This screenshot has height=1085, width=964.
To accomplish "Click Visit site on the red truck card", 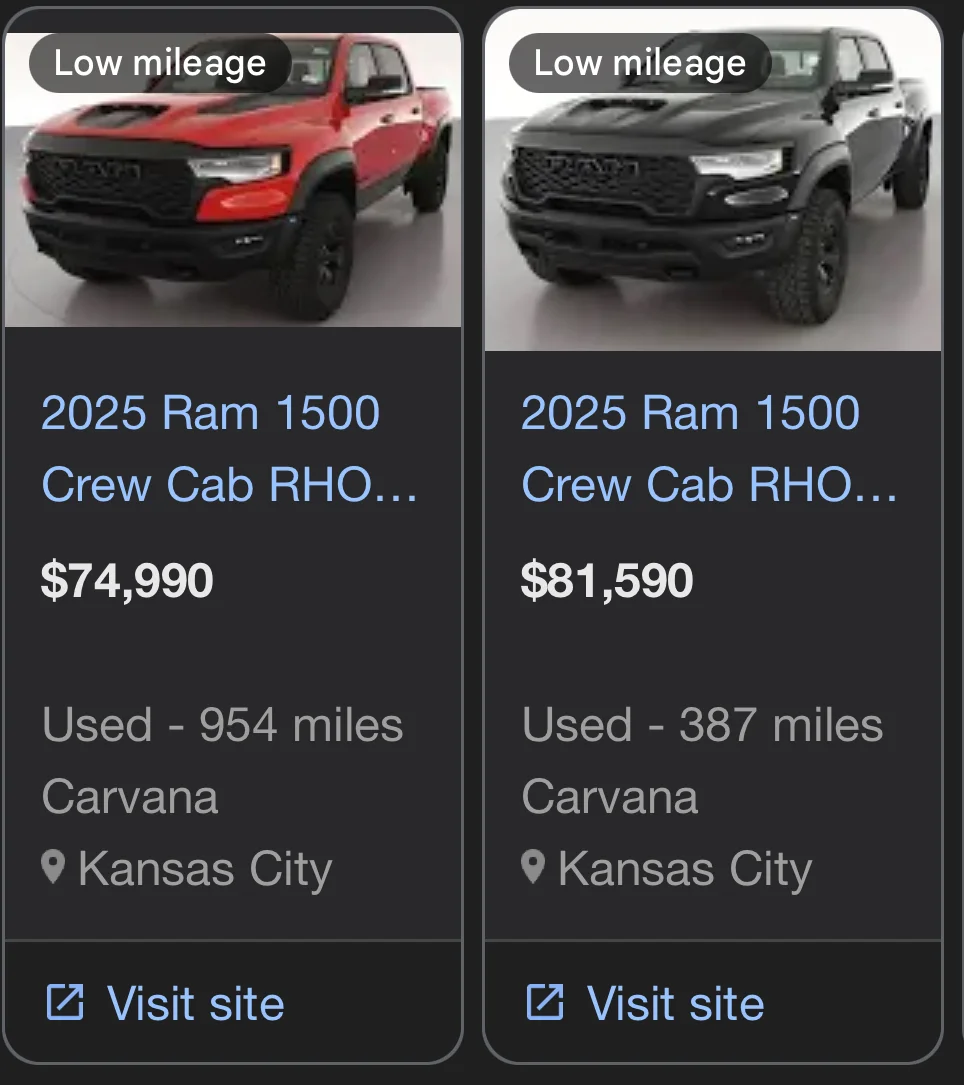I will pyautogui.click(x=165, y=1003).
